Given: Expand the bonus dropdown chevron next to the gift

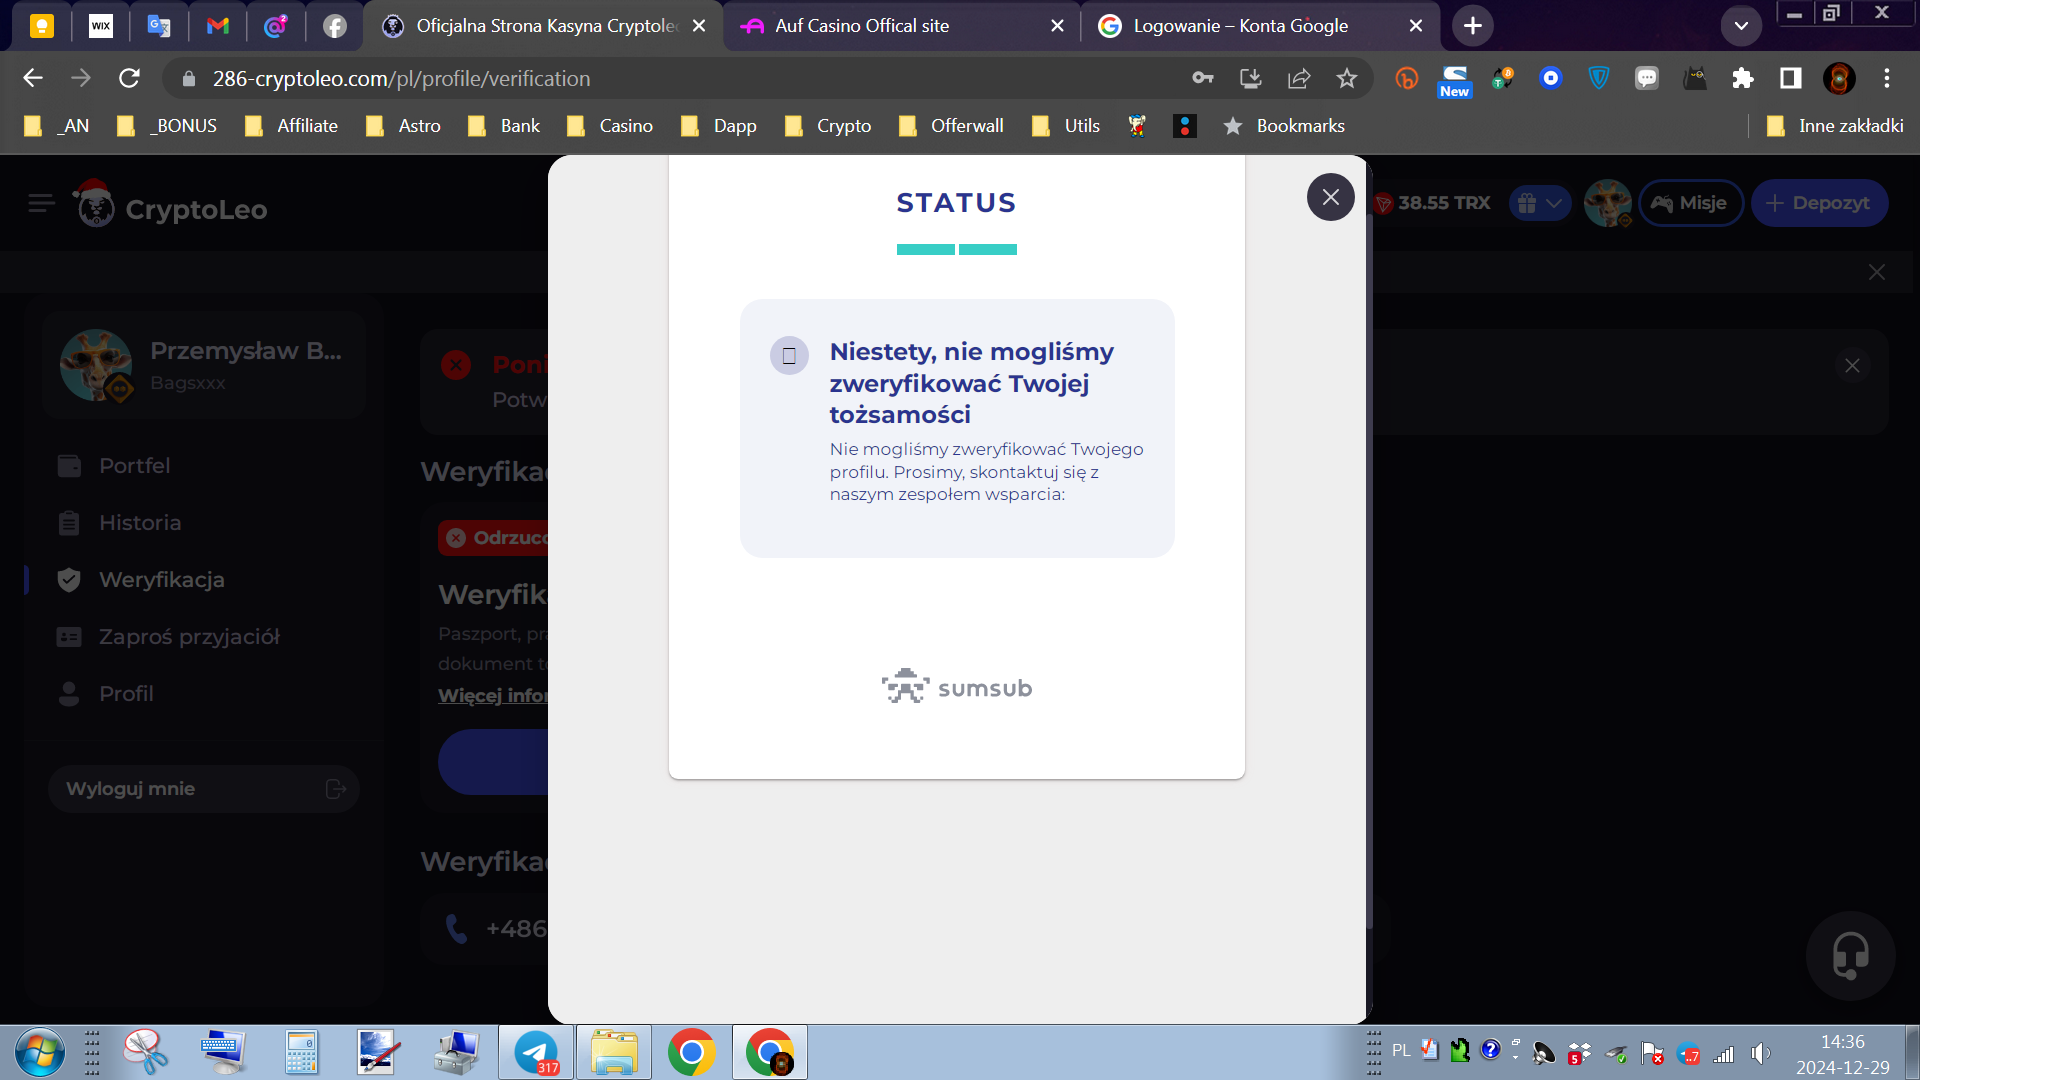Looking at the screenshot, I should coord(1553,203).
